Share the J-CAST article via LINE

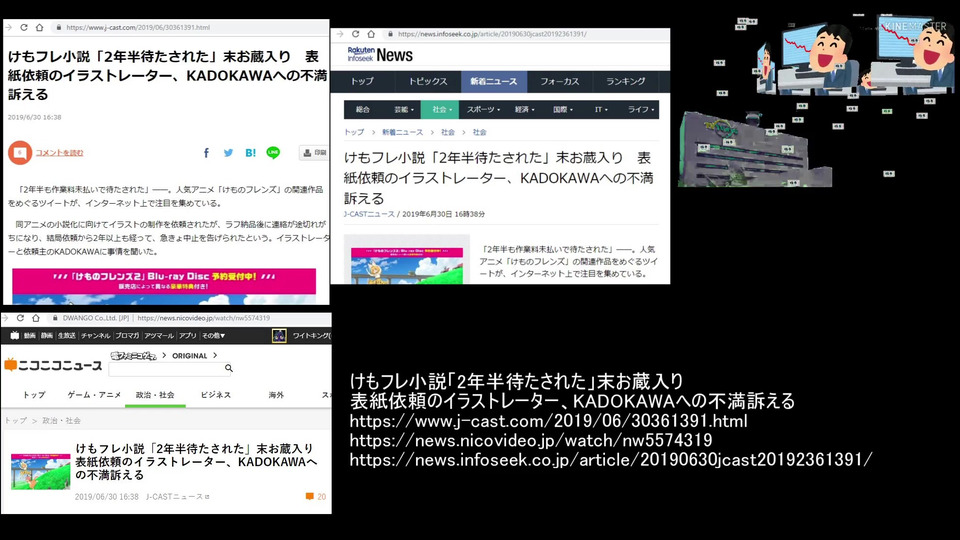(273, 152)
